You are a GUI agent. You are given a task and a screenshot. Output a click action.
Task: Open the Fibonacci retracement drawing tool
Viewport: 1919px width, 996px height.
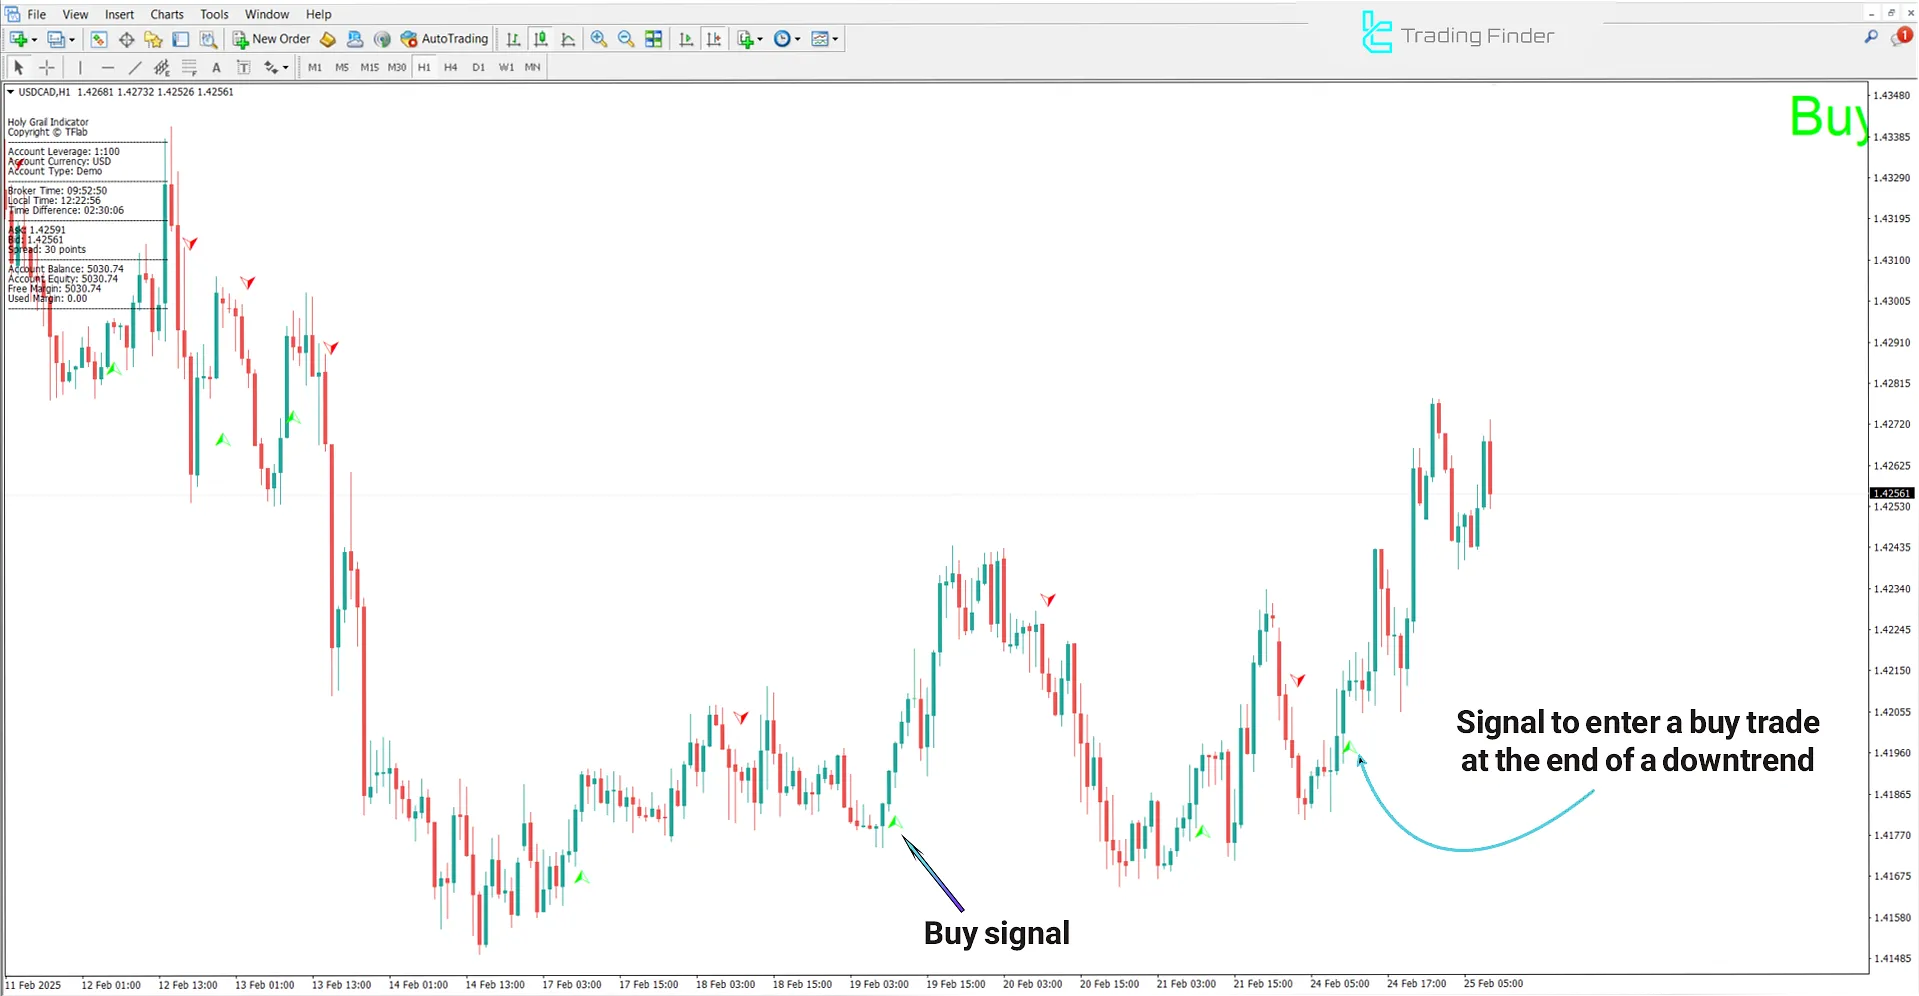tap(189, 67)
